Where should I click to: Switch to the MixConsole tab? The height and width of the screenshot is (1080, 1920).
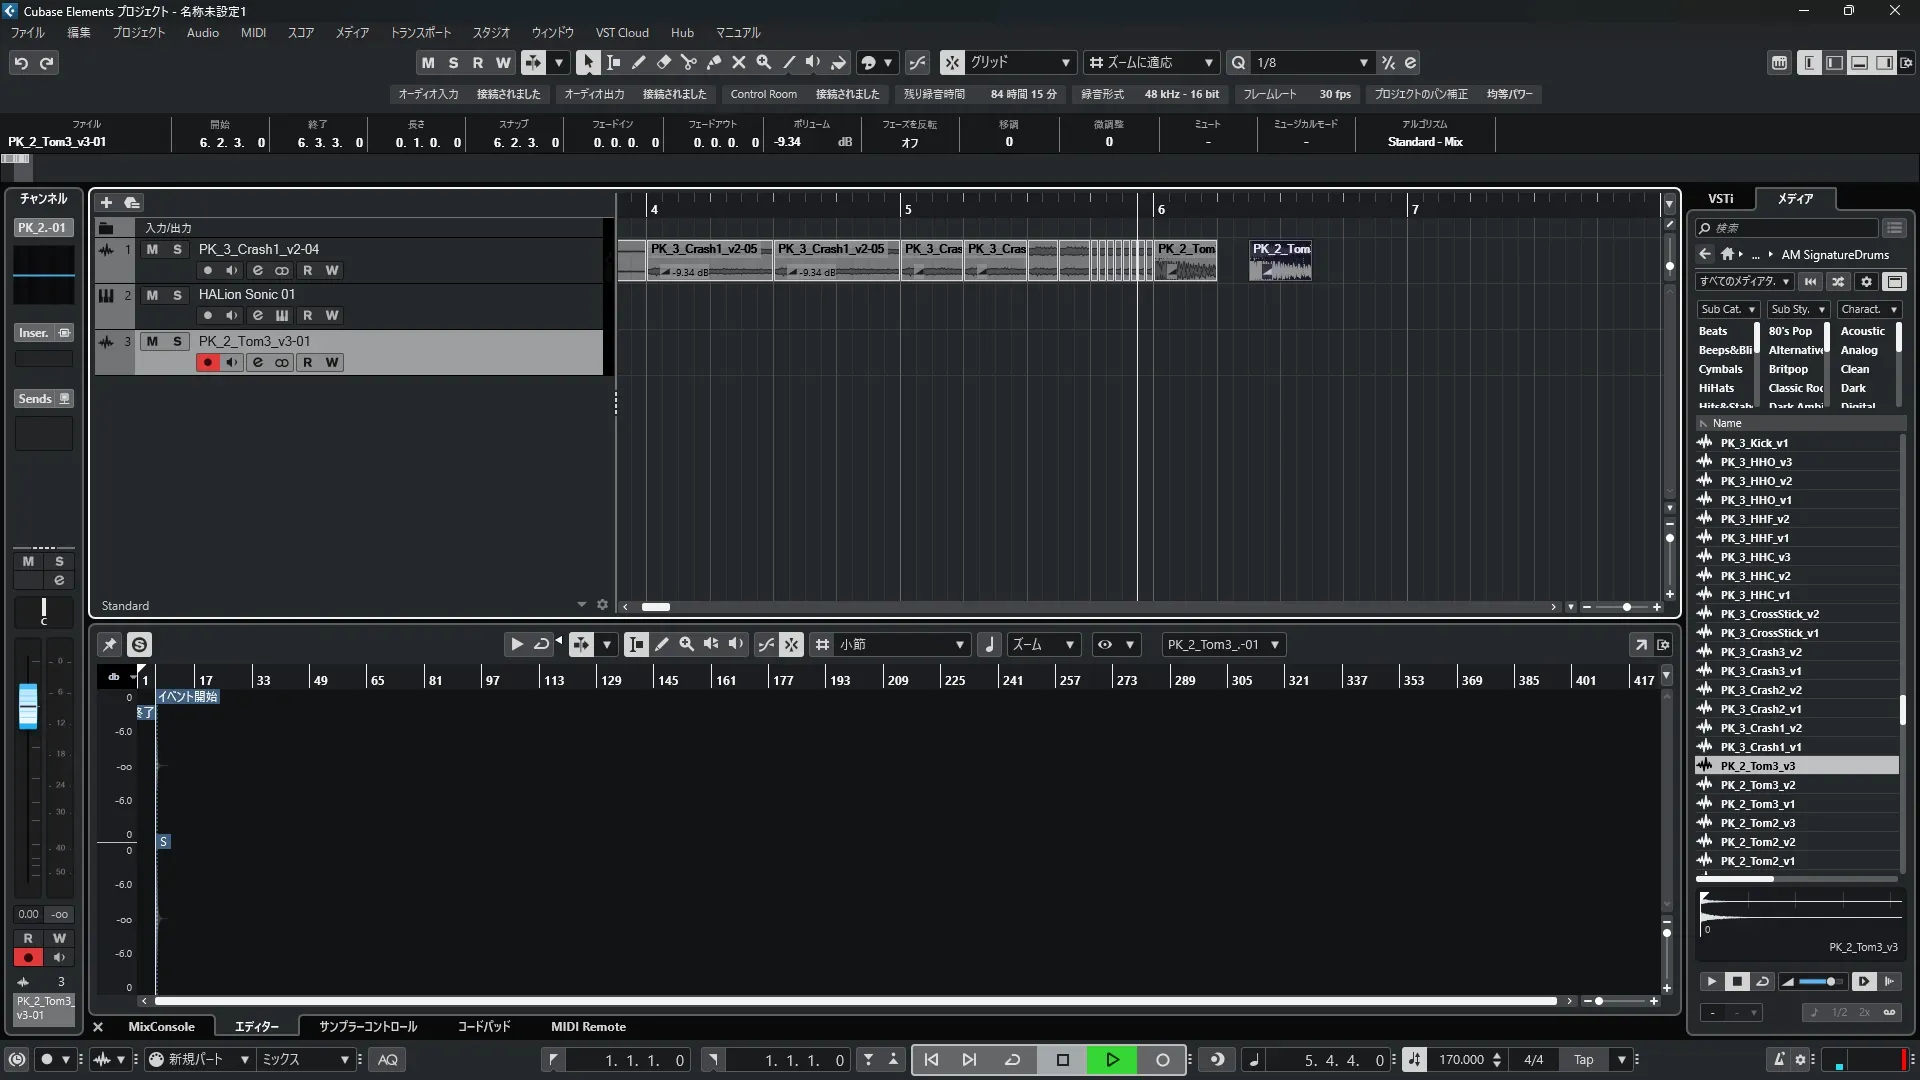point(161,1027)
